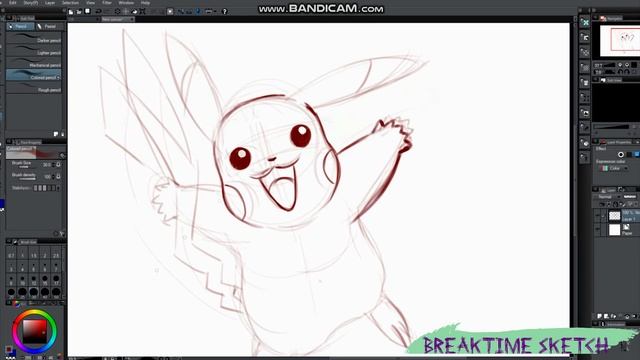Open the Layer Property palette tab
The image size is (640, 360).
616,142
